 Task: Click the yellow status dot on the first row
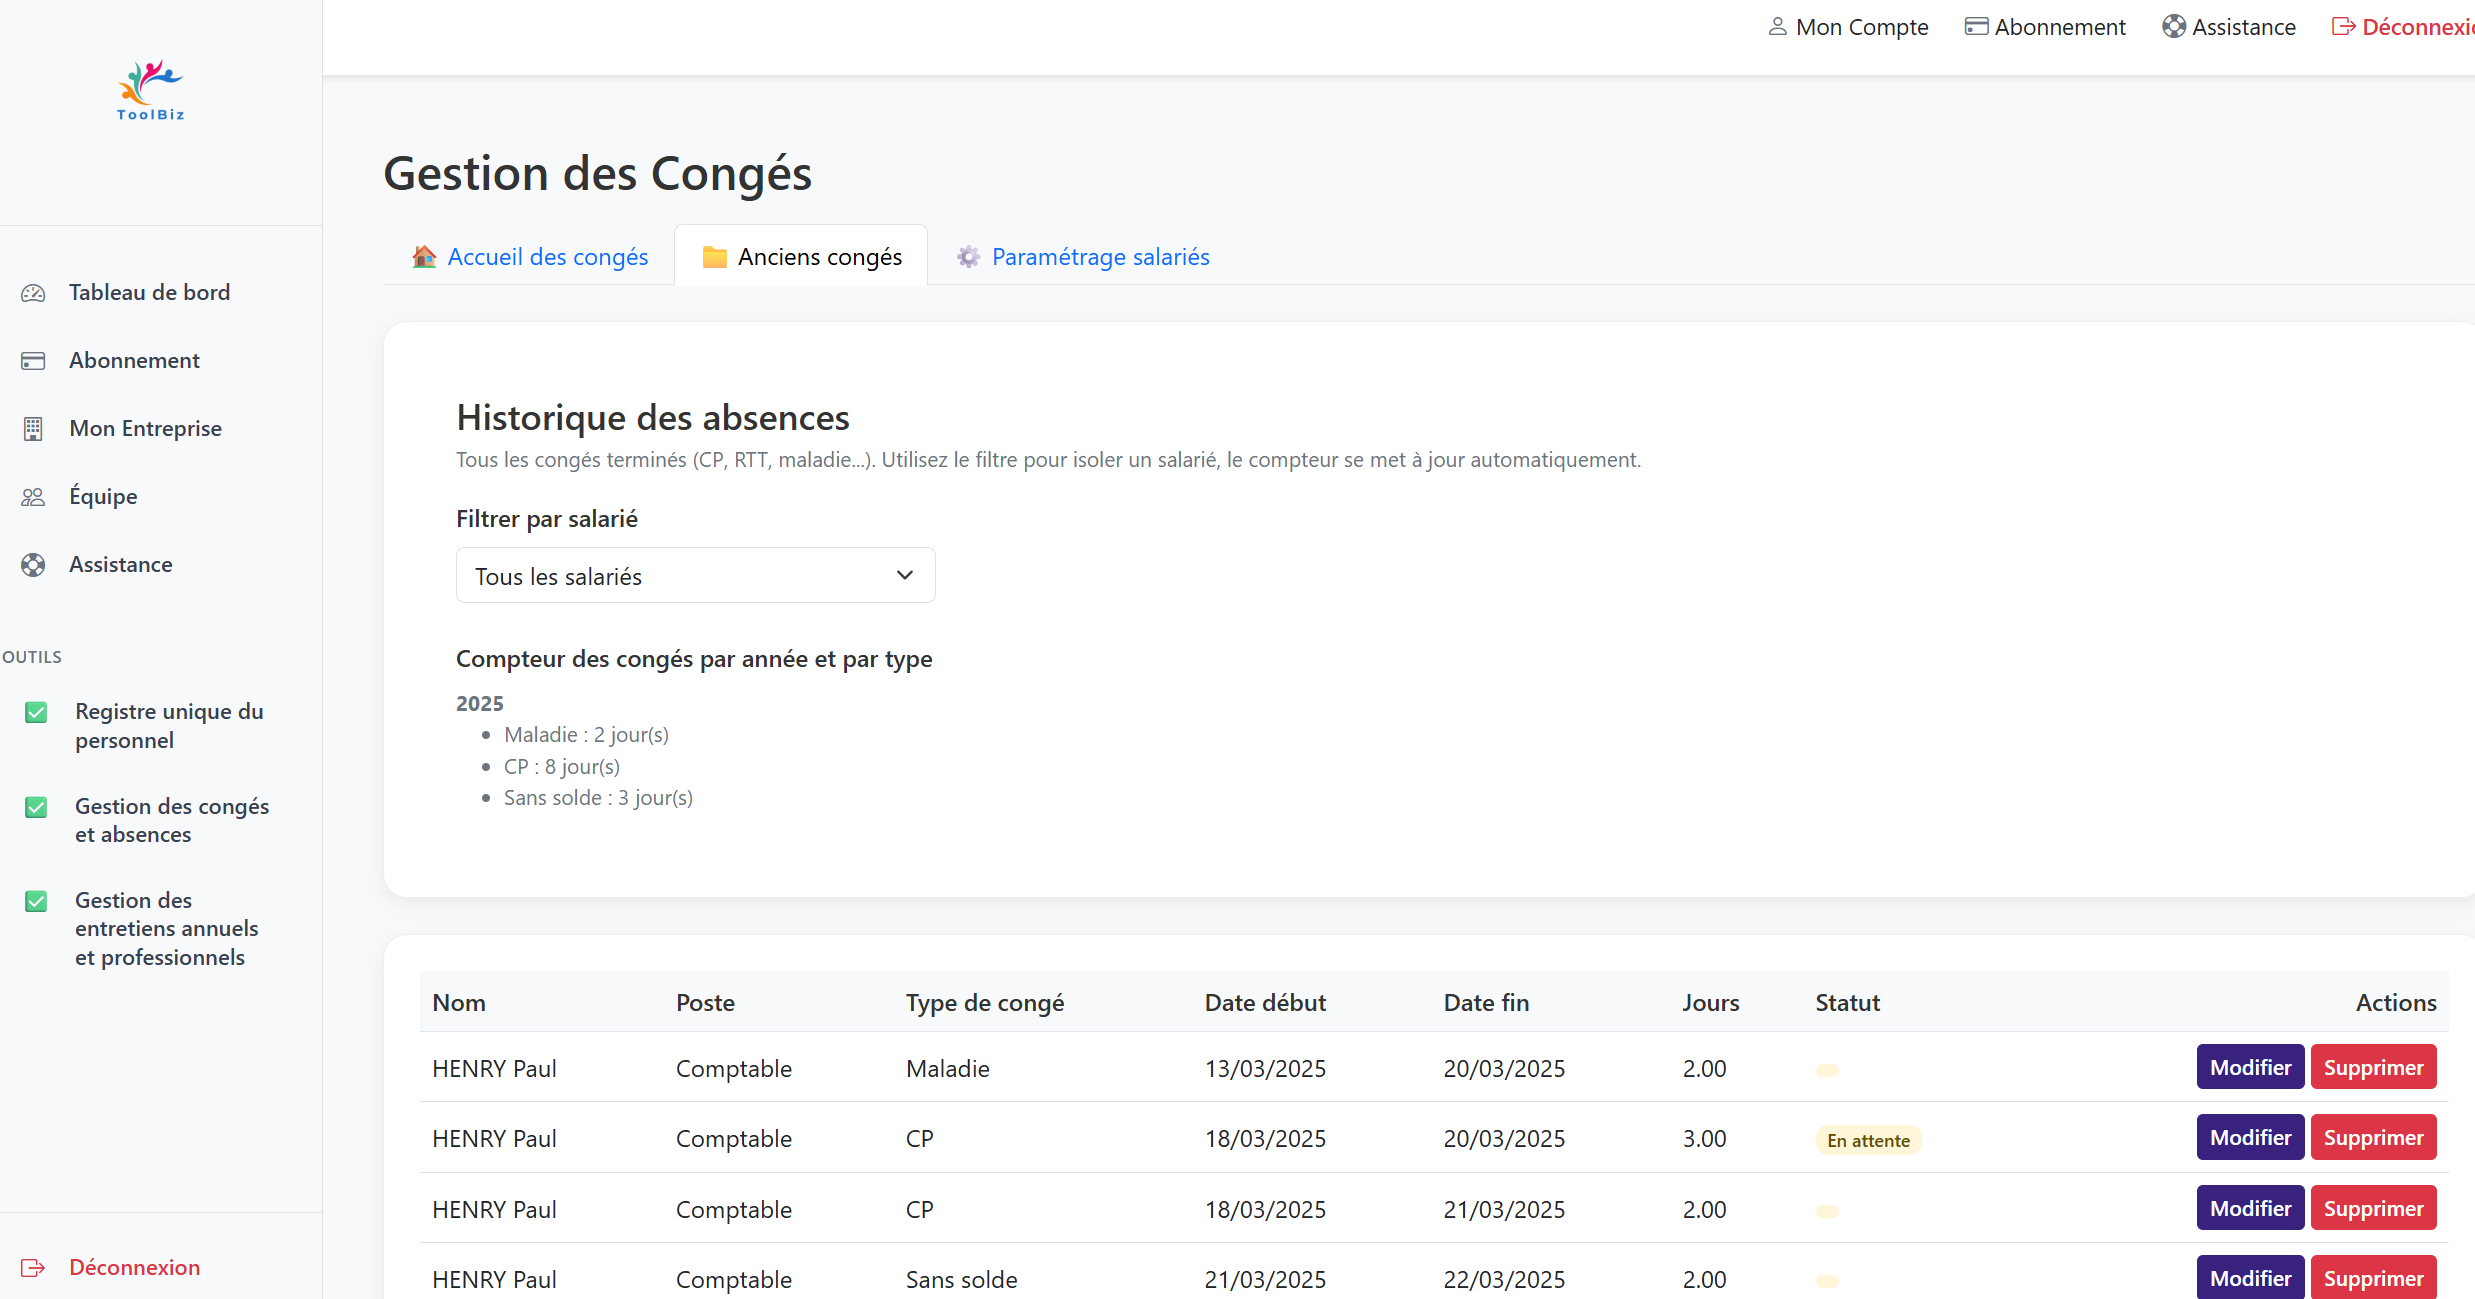(1828, 1069)
